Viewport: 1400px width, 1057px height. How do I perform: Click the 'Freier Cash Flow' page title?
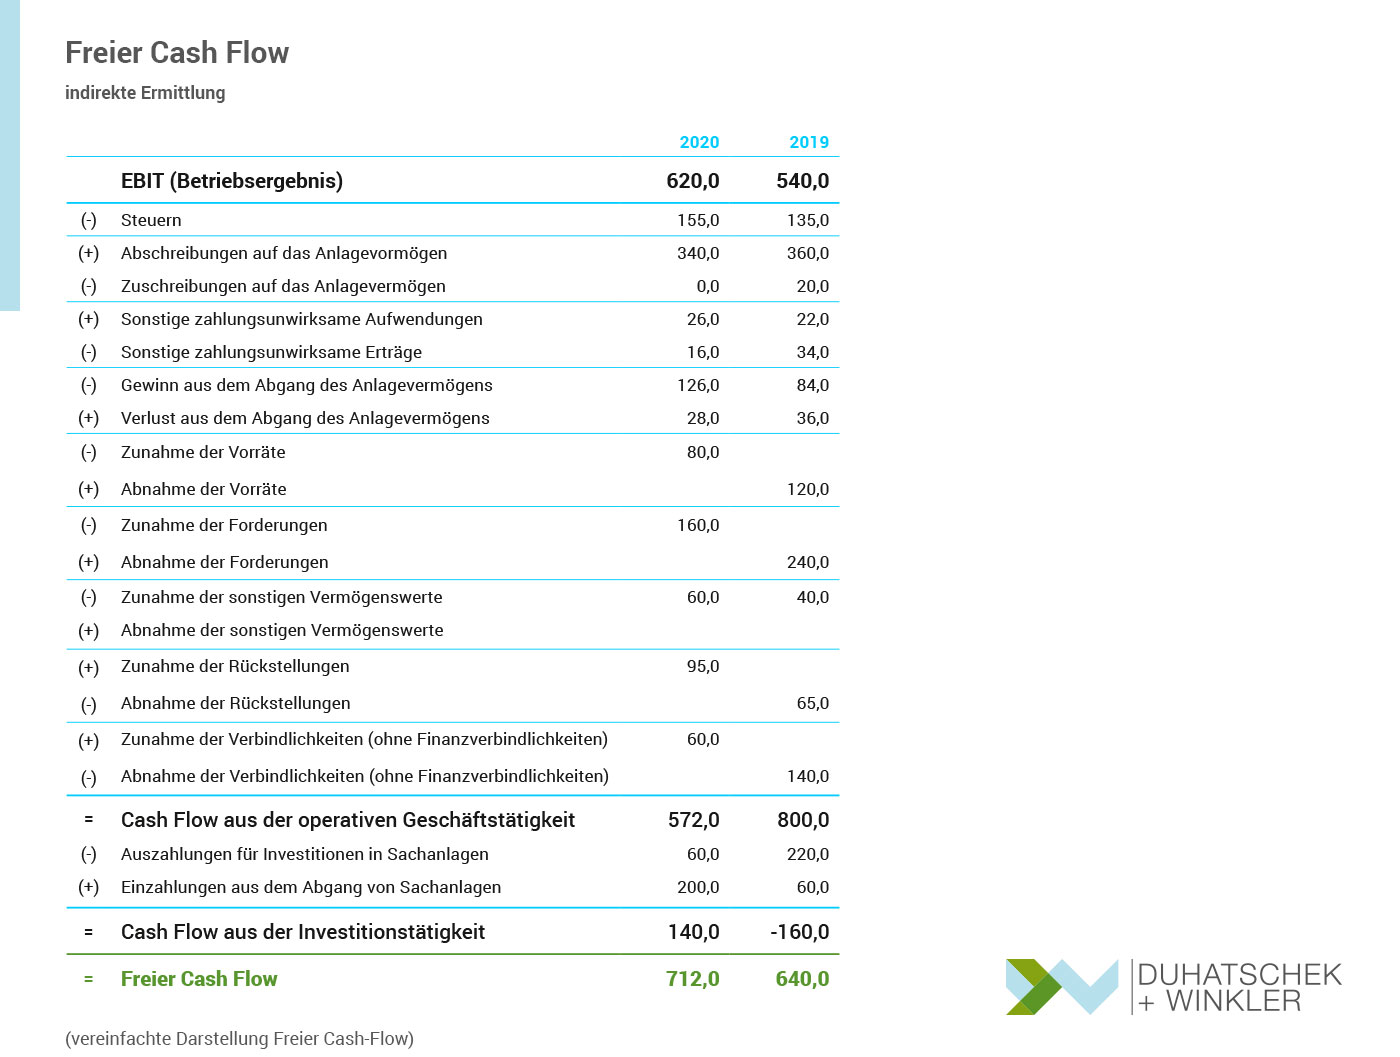[177, 52]
